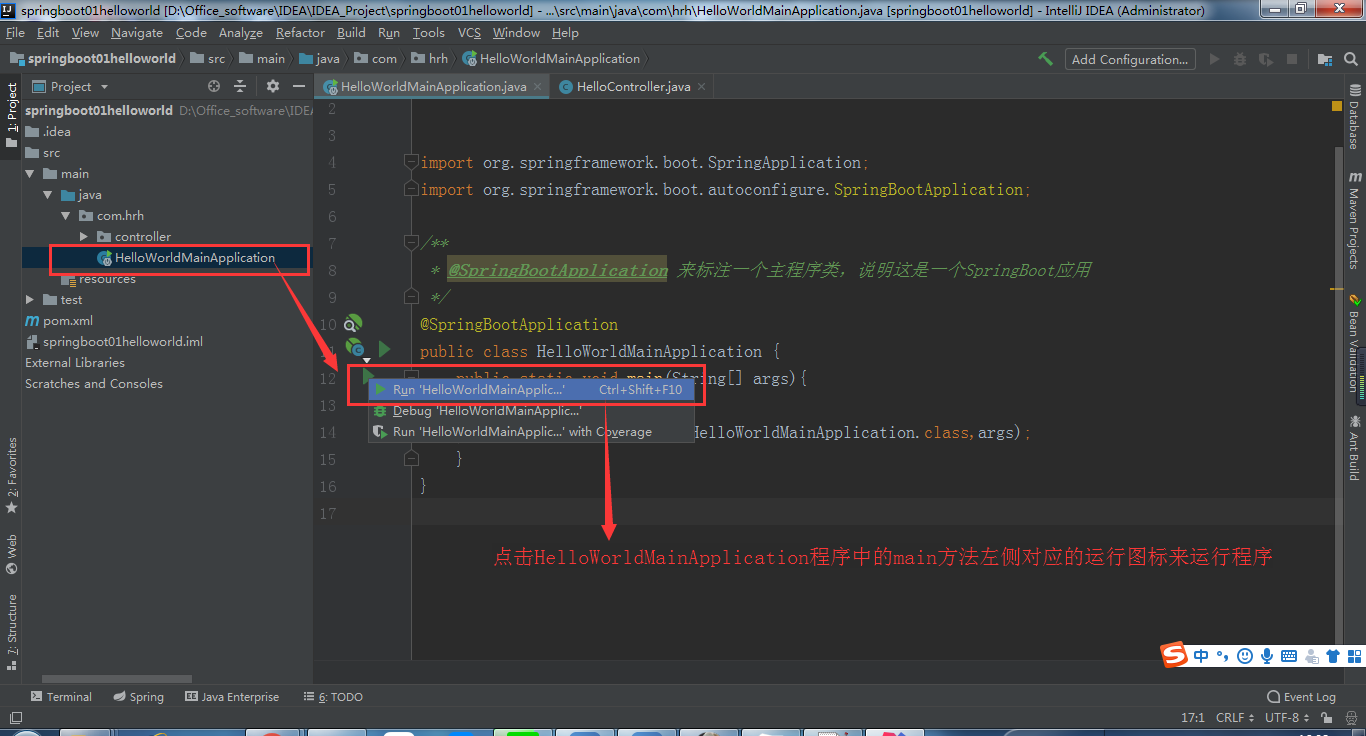Screen dimensions: 1366x736
Task: Click the Sogou skin shirt icon
Action: 1333,656
